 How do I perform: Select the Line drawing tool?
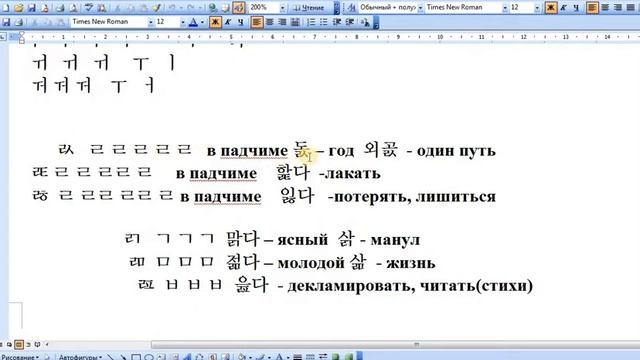coord(110,357)
